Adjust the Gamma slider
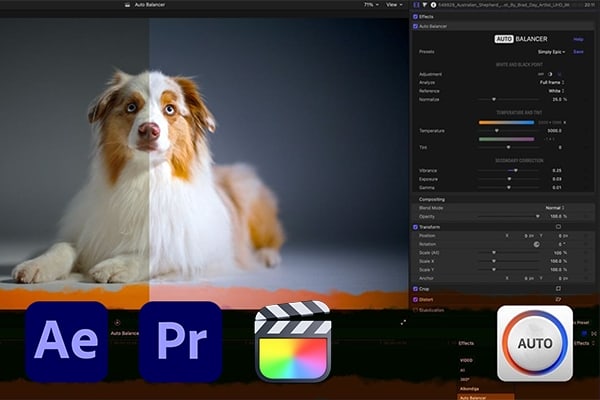 [509, 188]
